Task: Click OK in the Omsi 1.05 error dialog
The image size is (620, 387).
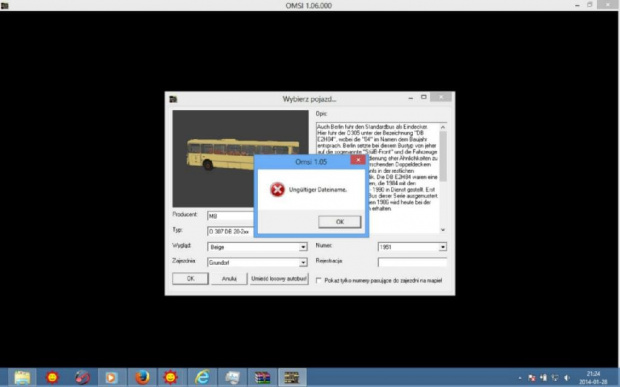Action: click(x=340, y=222)
